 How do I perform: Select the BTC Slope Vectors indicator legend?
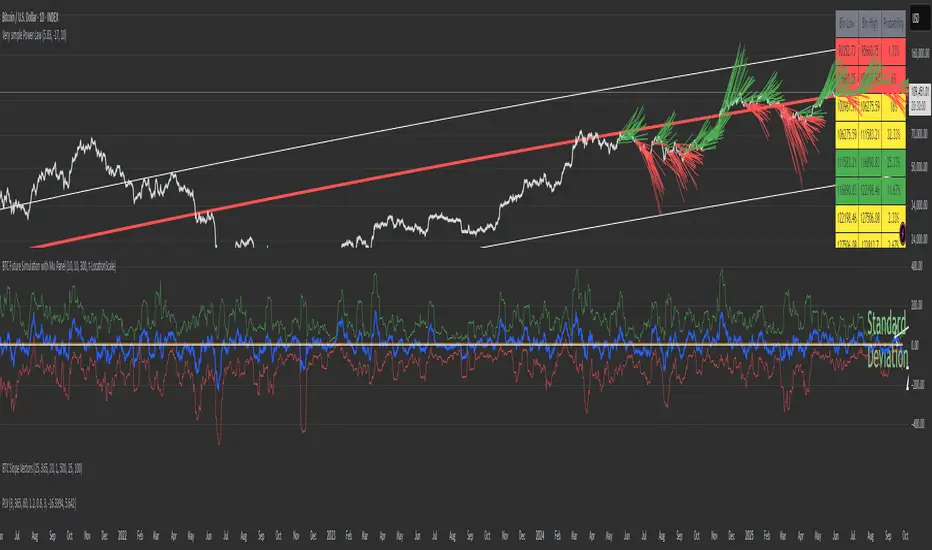42,469
